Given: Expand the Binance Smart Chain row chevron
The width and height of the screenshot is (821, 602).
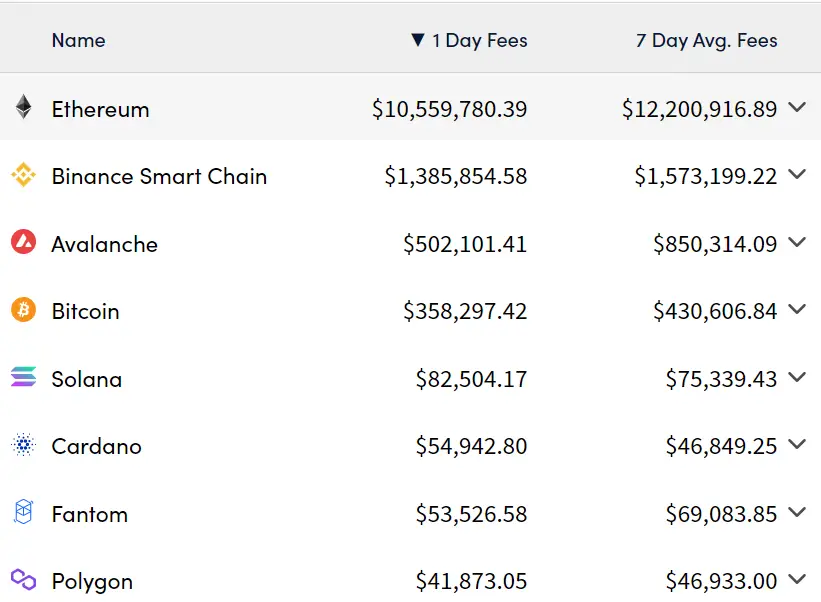Looking at the screenshot, I should pyautogui.click(x=797, y=174).
